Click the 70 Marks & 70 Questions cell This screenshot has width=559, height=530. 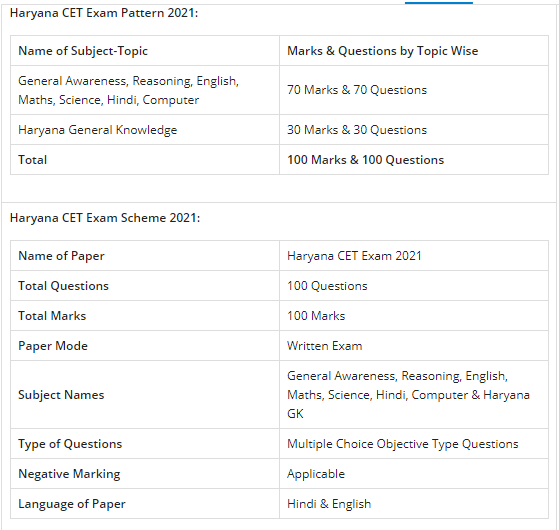414,90
